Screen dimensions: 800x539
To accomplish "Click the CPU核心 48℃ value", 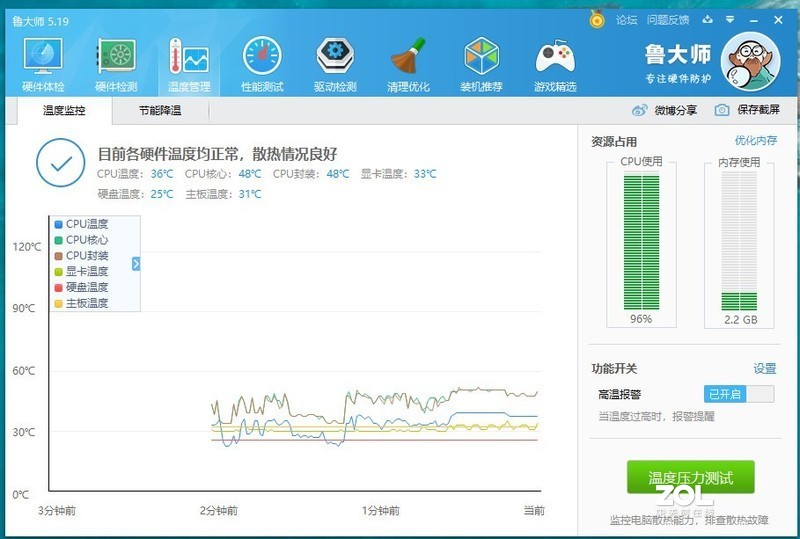I will tap(250, 174).
